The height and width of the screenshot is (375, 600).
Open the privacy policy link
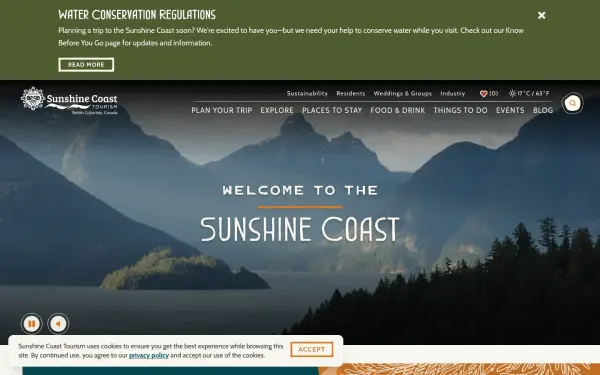coord(149,355)
